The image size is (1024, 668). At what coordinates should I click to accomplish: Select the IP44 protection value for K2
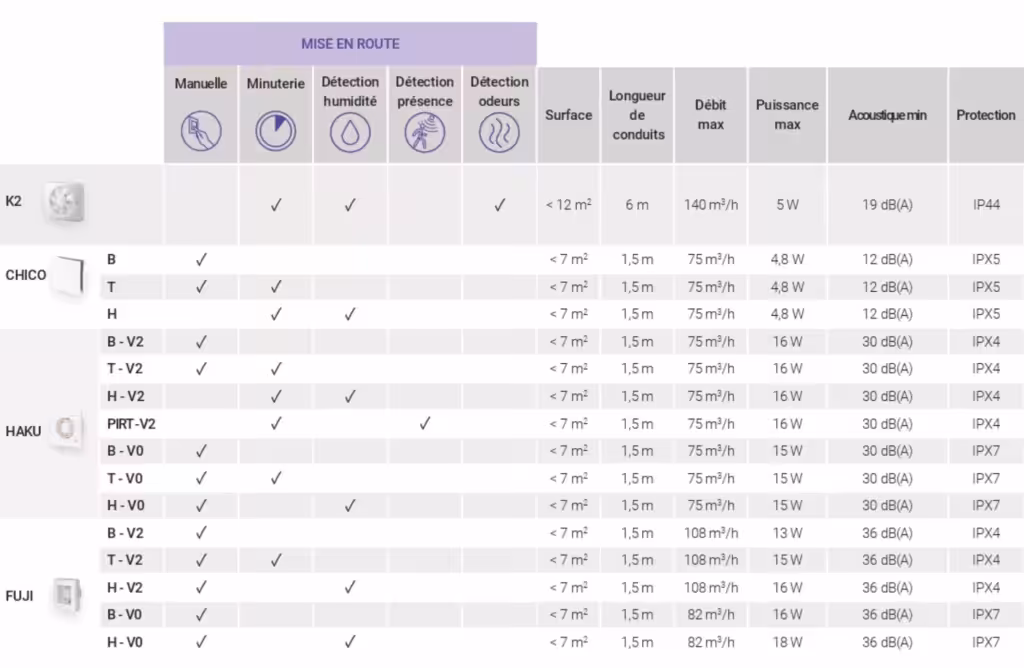point(986,205)
